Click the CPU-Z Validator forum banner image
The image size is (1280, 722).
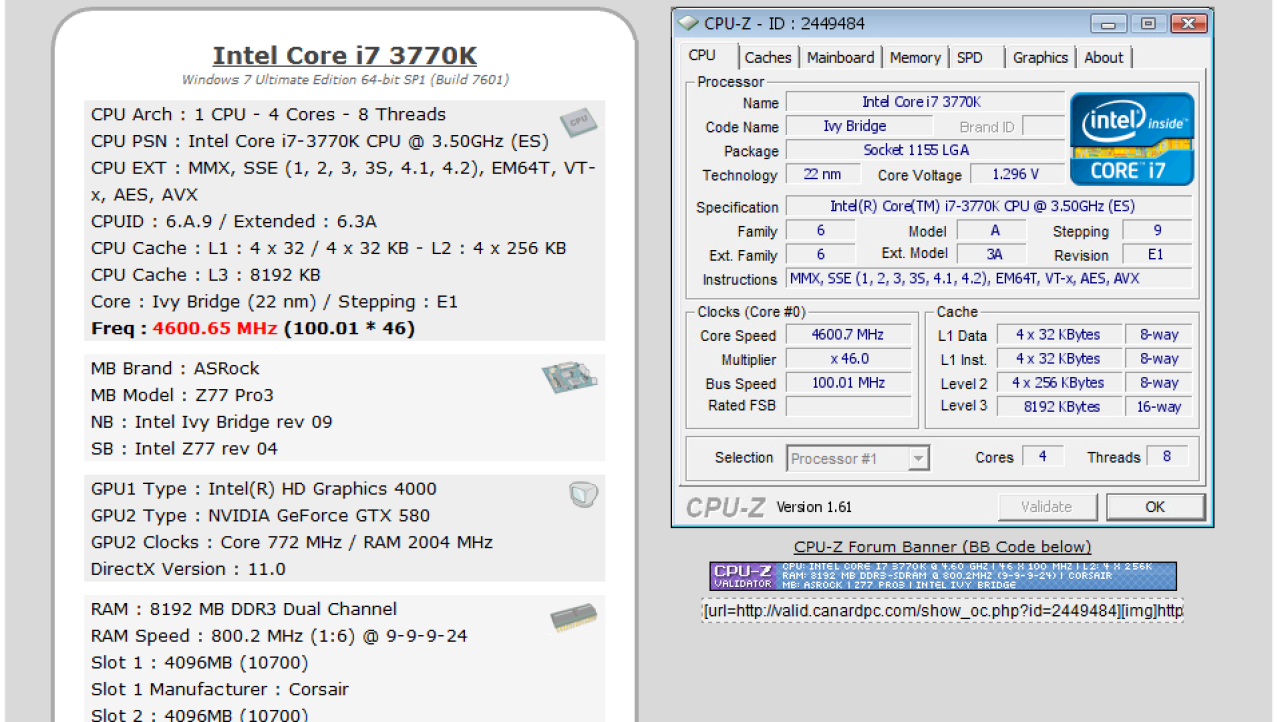click(x=943, y=576)
